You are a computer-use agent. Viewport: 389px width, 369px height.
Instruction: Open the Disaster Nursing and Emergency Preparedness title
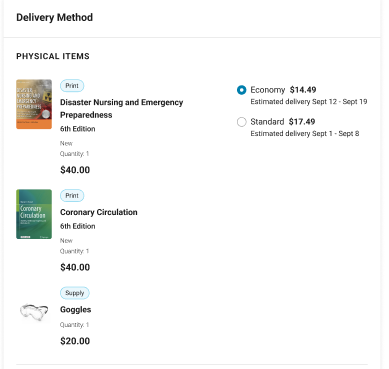122,109
